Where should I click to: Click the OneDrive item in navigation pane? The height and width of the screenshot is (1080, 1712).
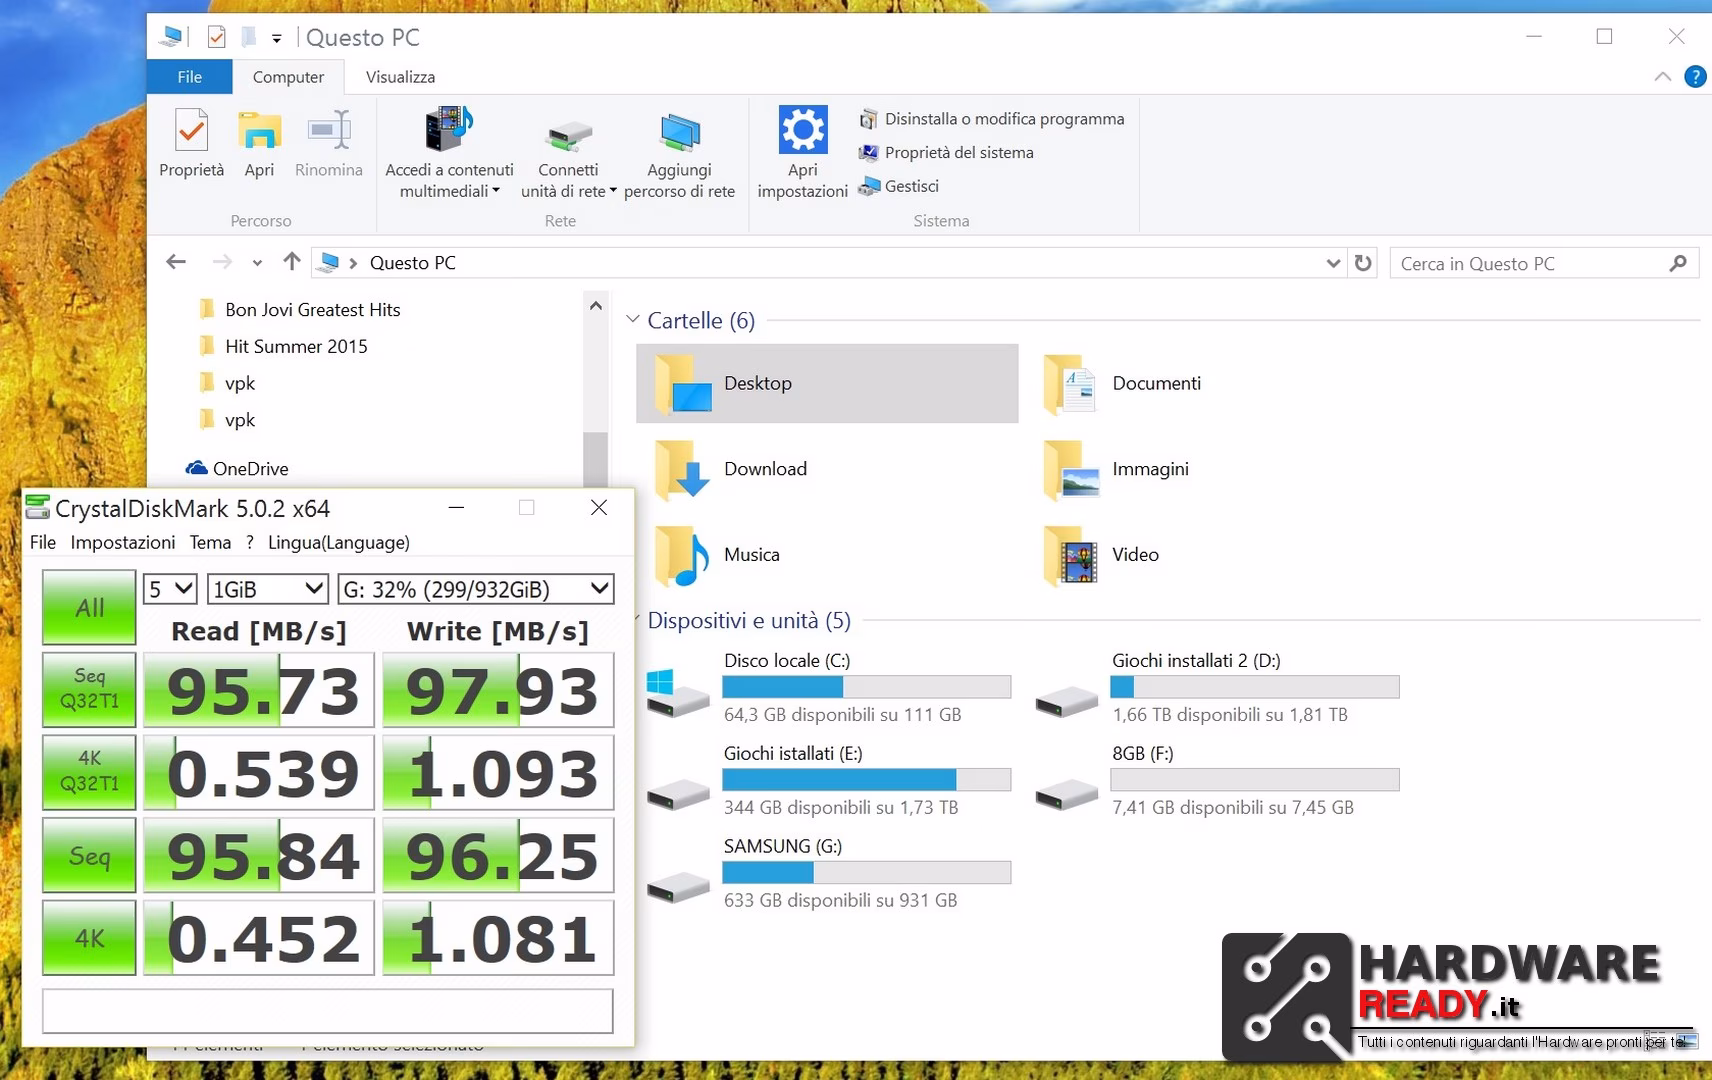[237, 469]
